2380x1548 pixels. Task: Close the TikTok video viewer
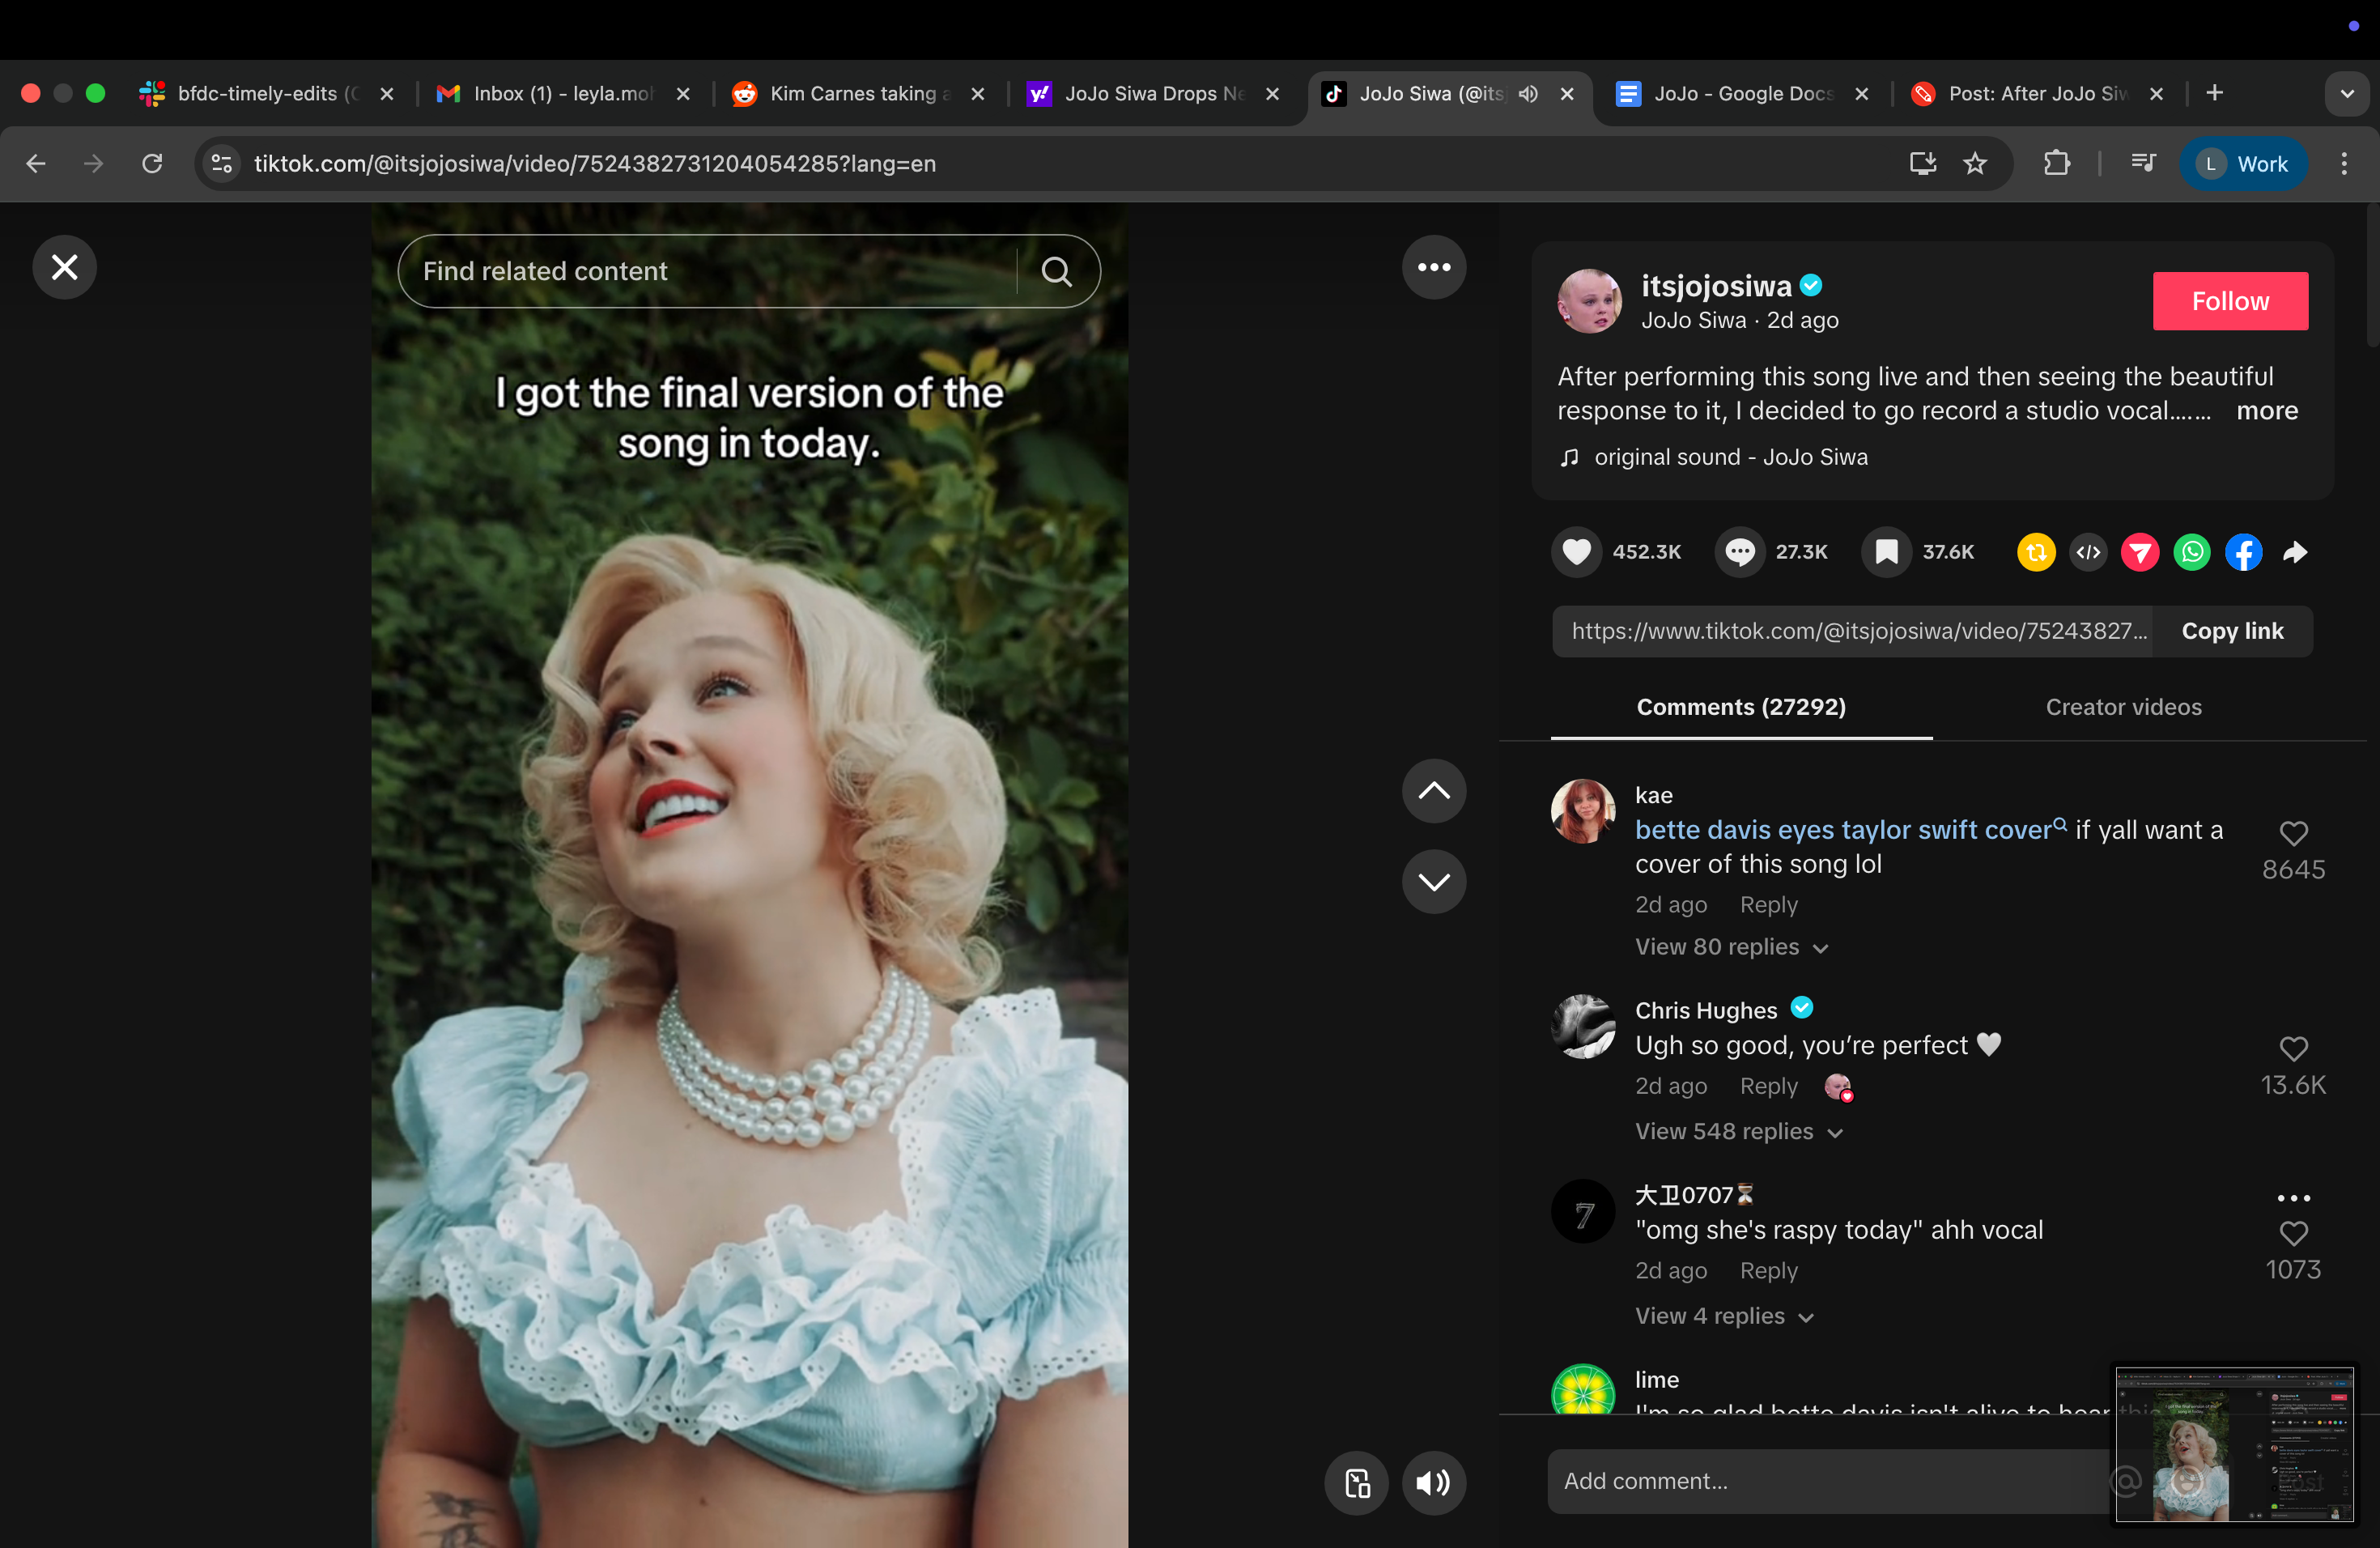coord(65,267)
